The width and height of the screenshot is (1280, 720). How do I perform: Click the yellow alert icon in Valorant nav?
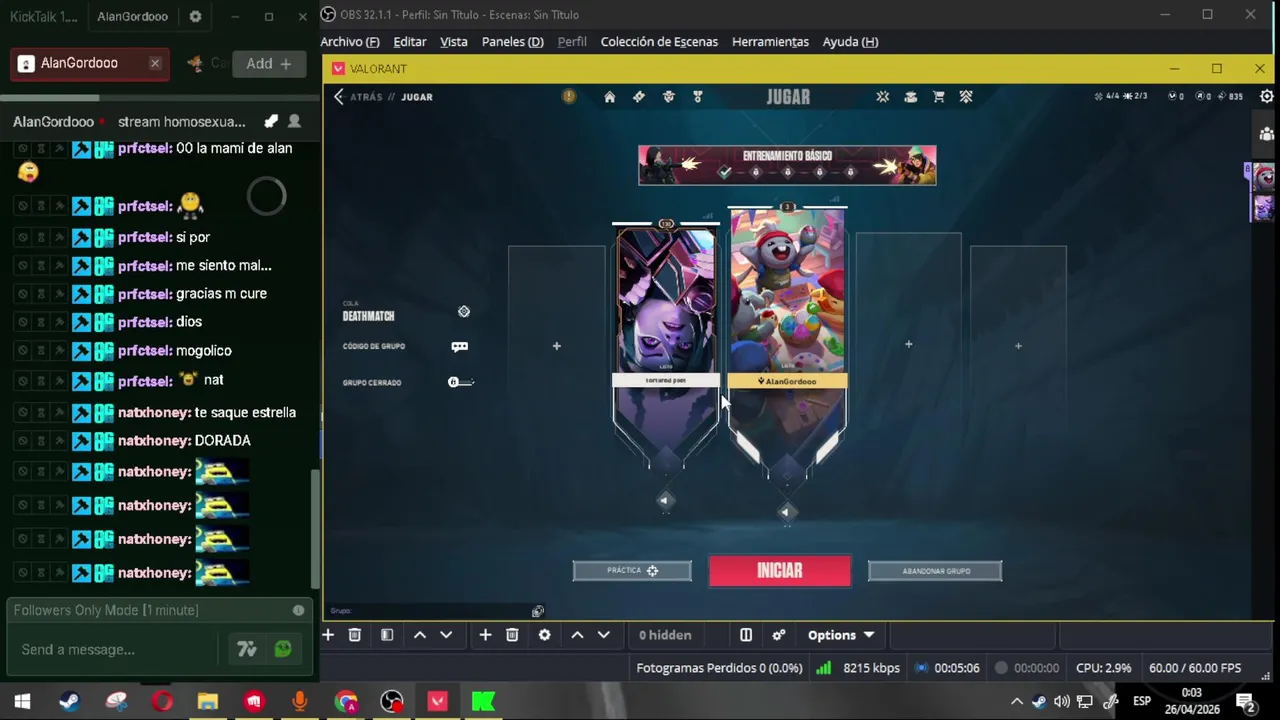coord(568,97)
